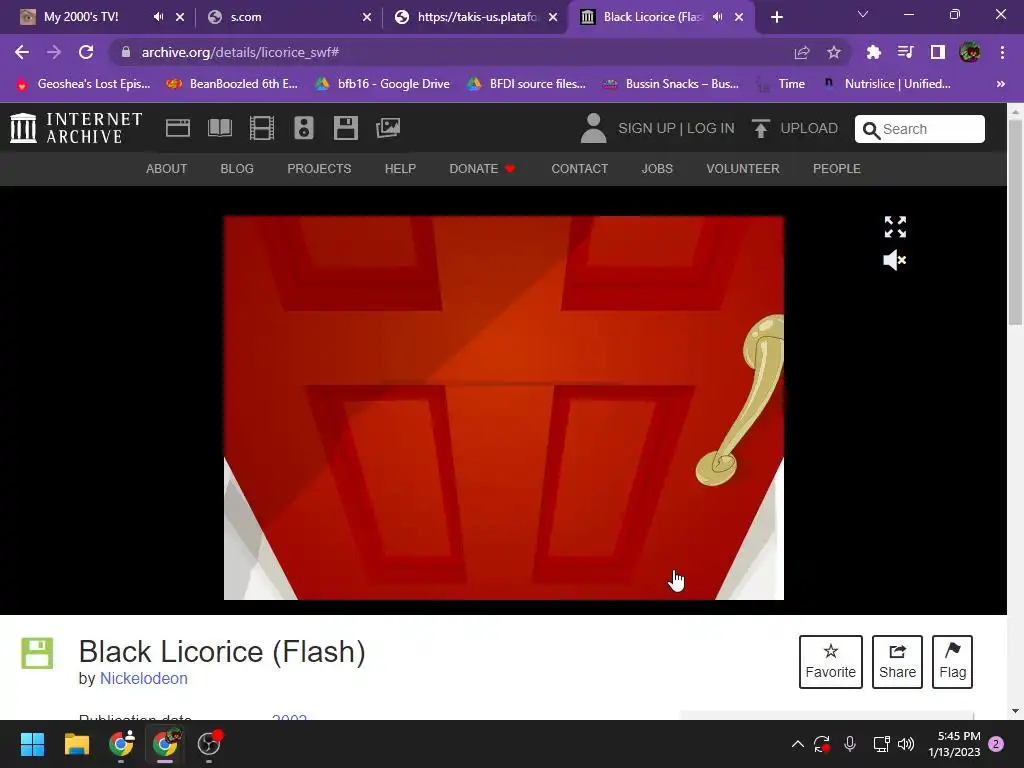Open the Texts (book) media icon
The width and height of the screenshot is (1024, 768).
coord(220,128)
